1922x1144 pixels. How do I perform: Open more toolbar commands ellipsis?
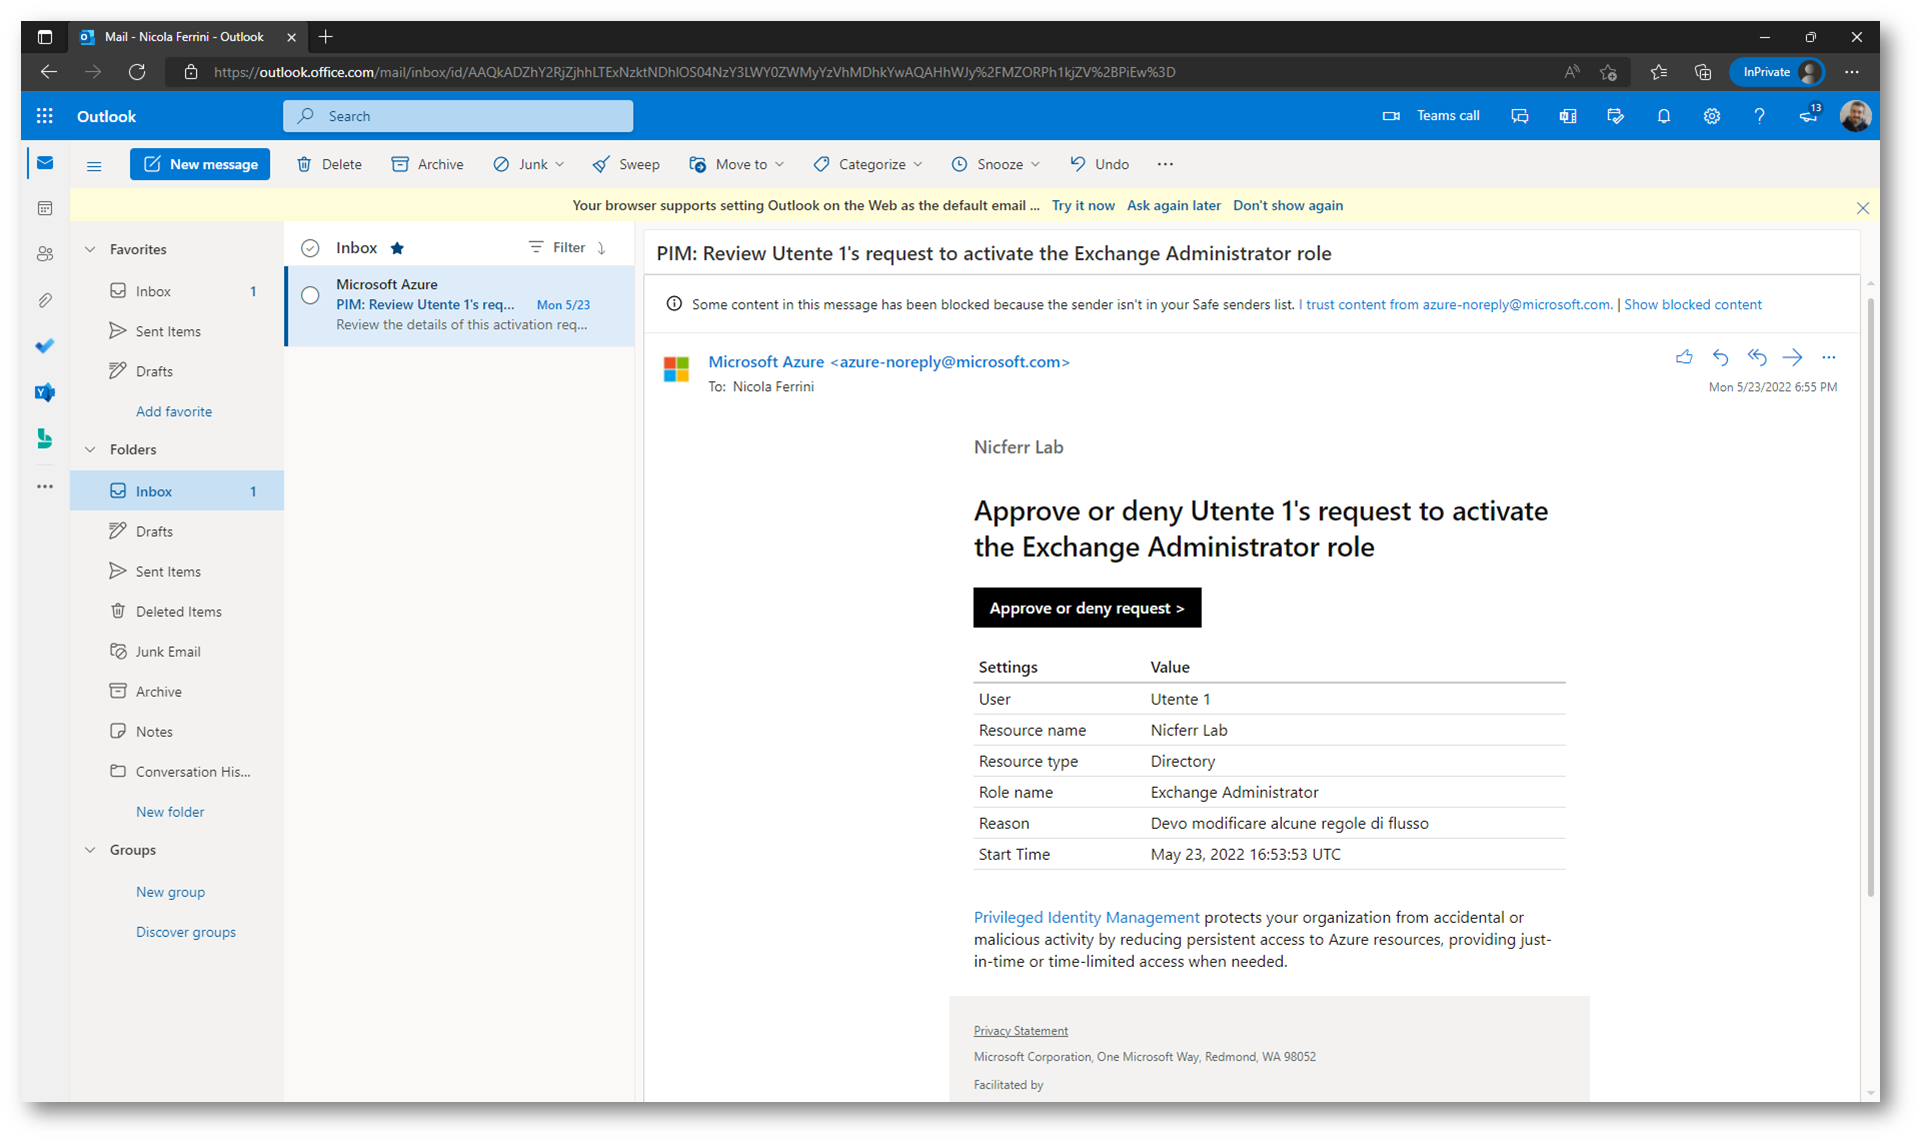pos(1165,164)
